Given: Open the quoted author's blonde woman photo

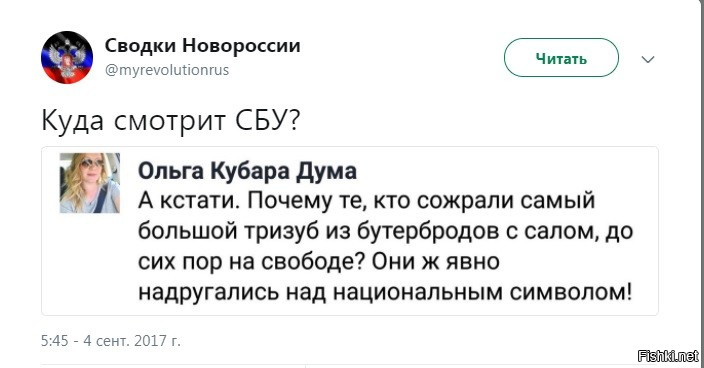Looking at the screenshot, I should click(90, 183).
